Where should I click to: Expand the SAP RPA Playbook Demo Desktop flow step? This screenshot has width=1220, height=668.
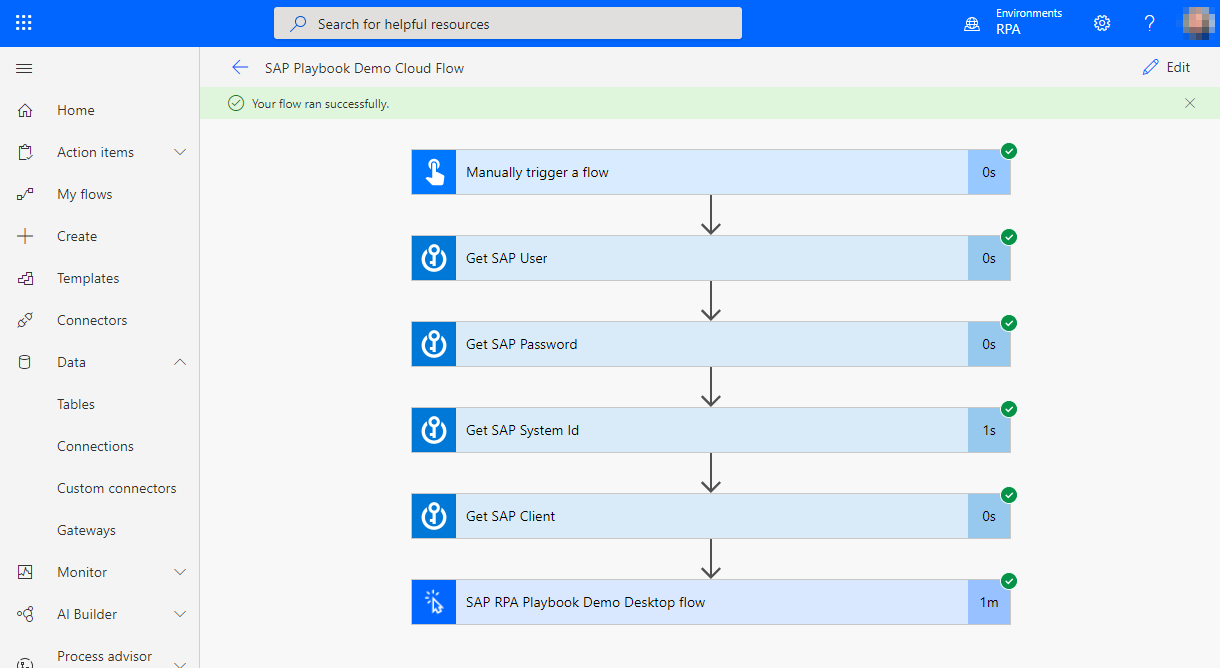click(x=711, y=602)
